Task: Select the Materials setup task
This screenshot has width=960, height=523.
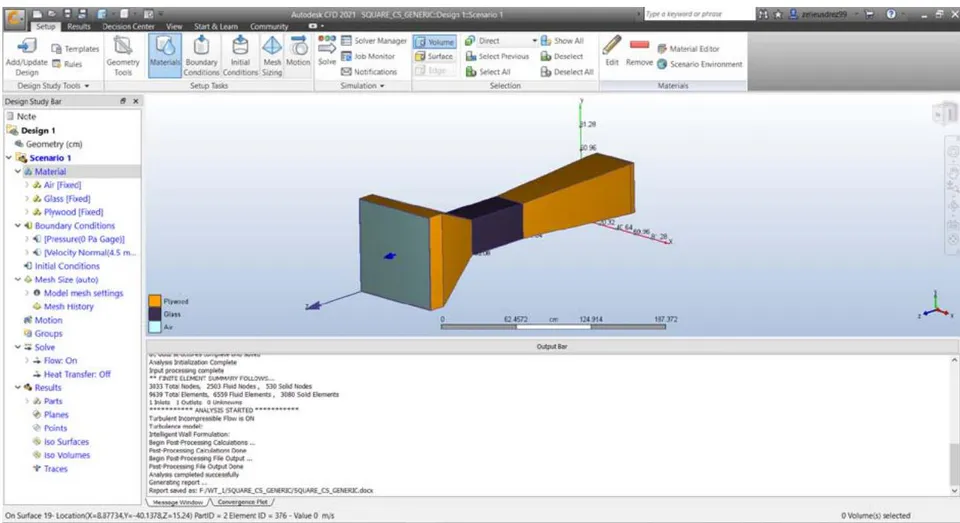Action: [x=165, y=55]
